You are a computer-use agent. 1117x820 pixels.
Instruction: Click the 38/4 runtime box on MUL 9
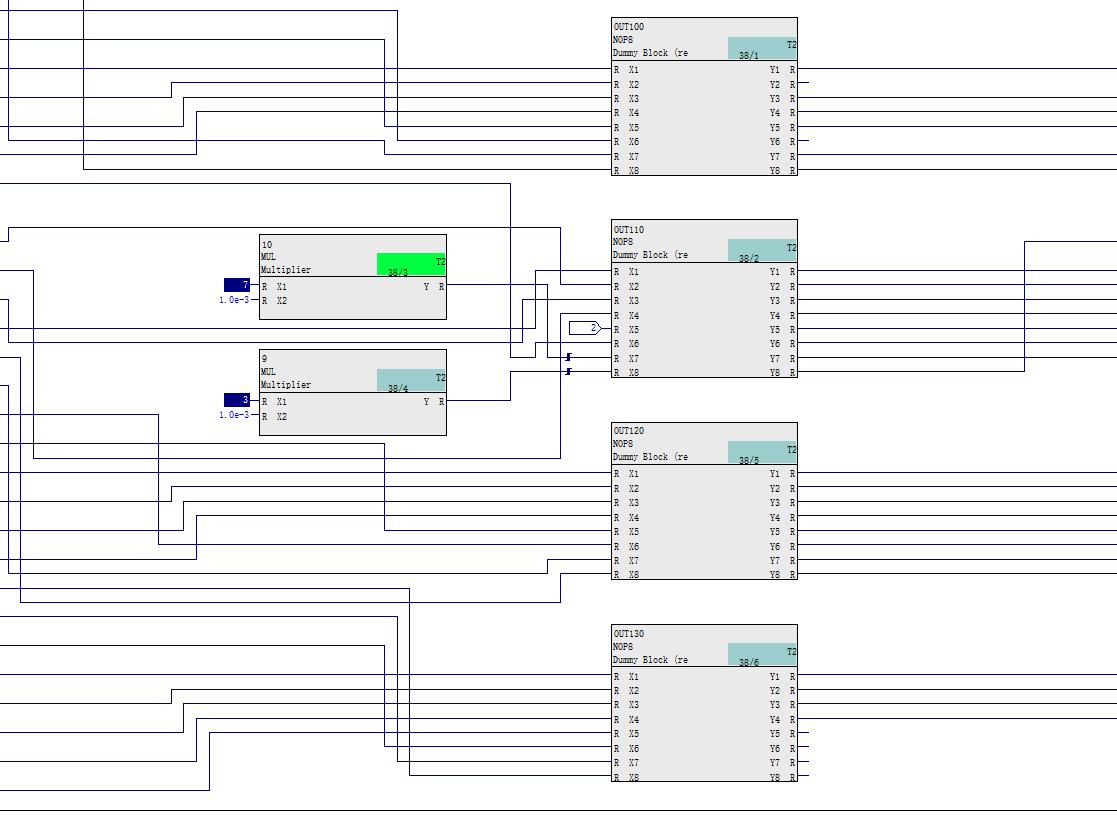pyautogui.click(x=411, y=381)
